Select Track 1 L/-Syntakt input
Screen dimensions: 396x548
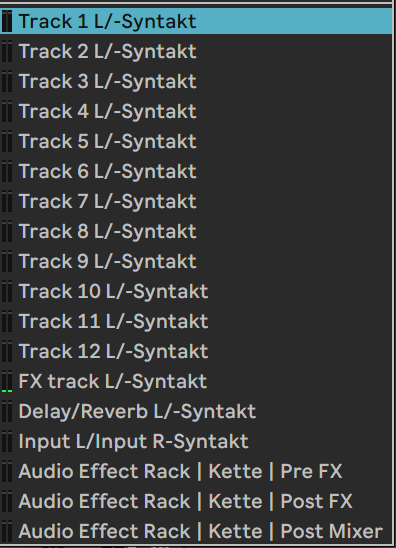click(196, 21)
